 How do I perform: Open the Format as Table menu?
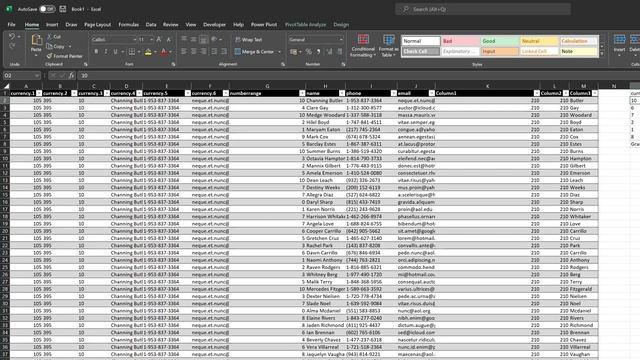pyautogui.click(x=389, y=46)
